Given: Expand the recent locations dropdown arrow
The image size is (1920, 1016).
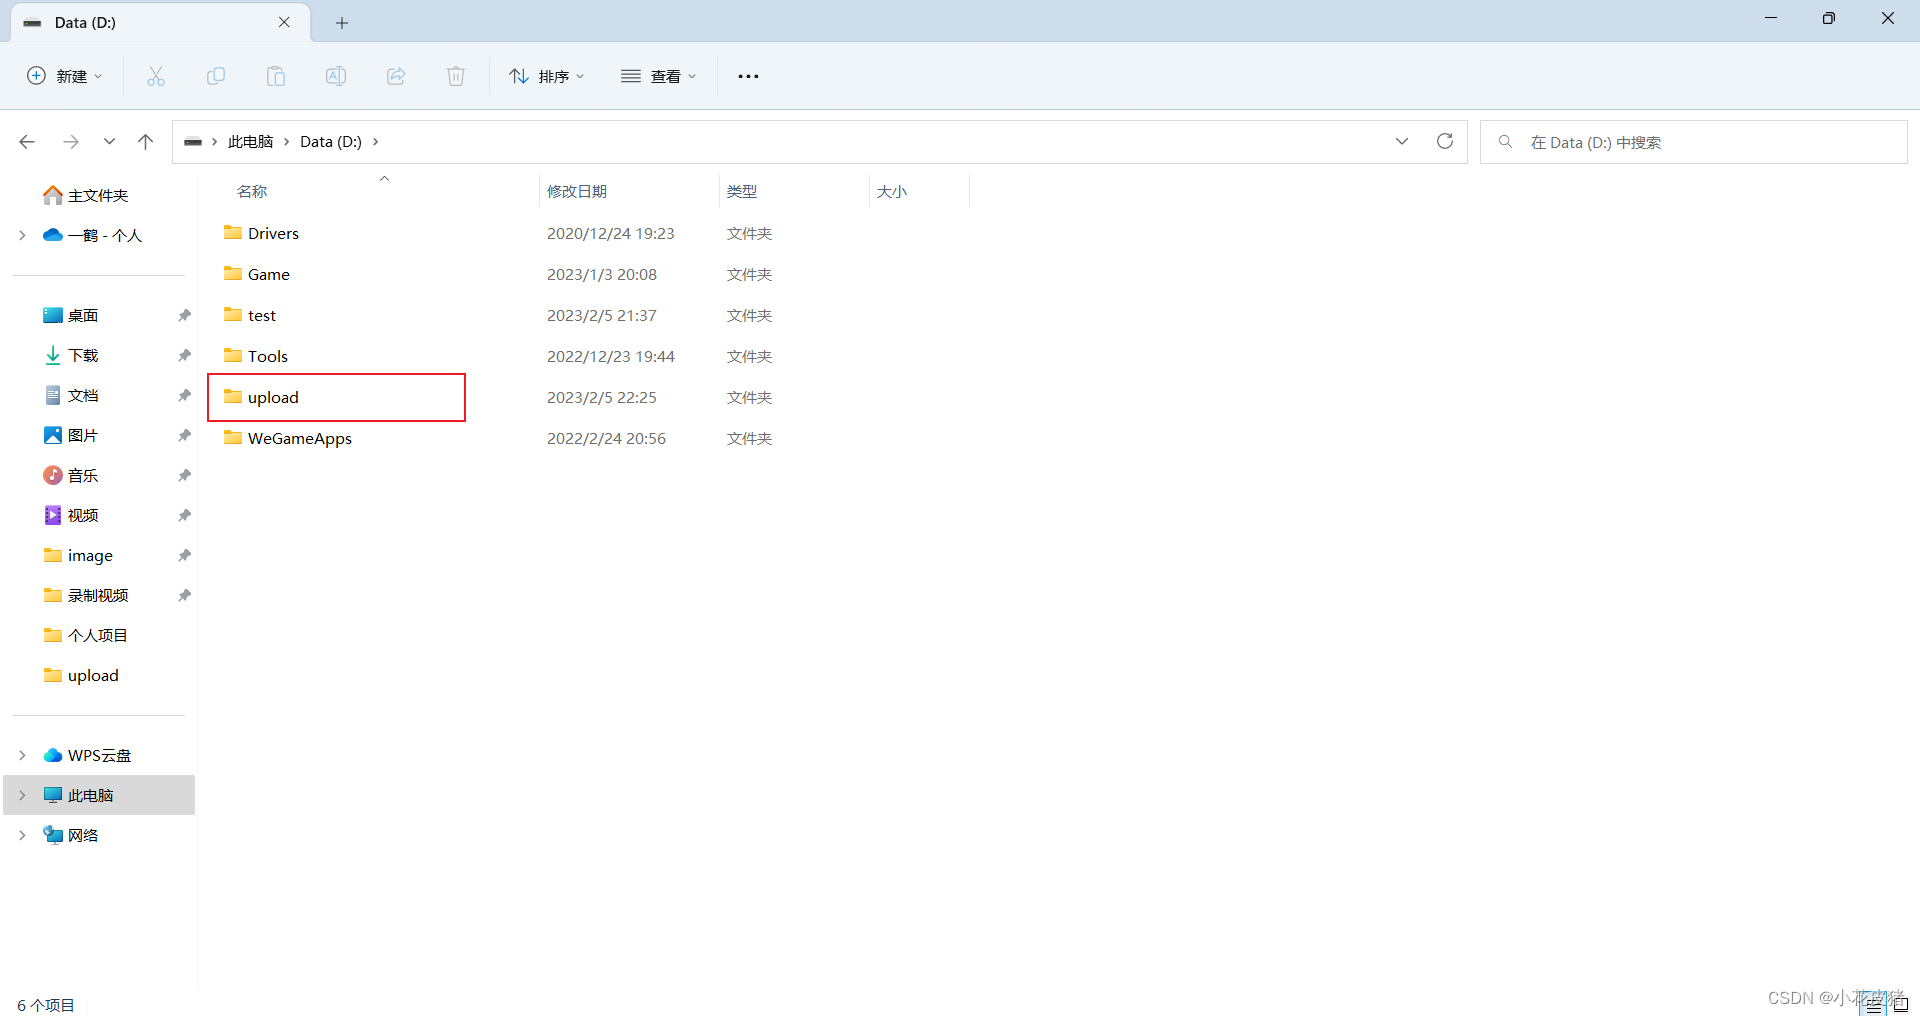Looking at the screenshot, I should pos(109,142).
